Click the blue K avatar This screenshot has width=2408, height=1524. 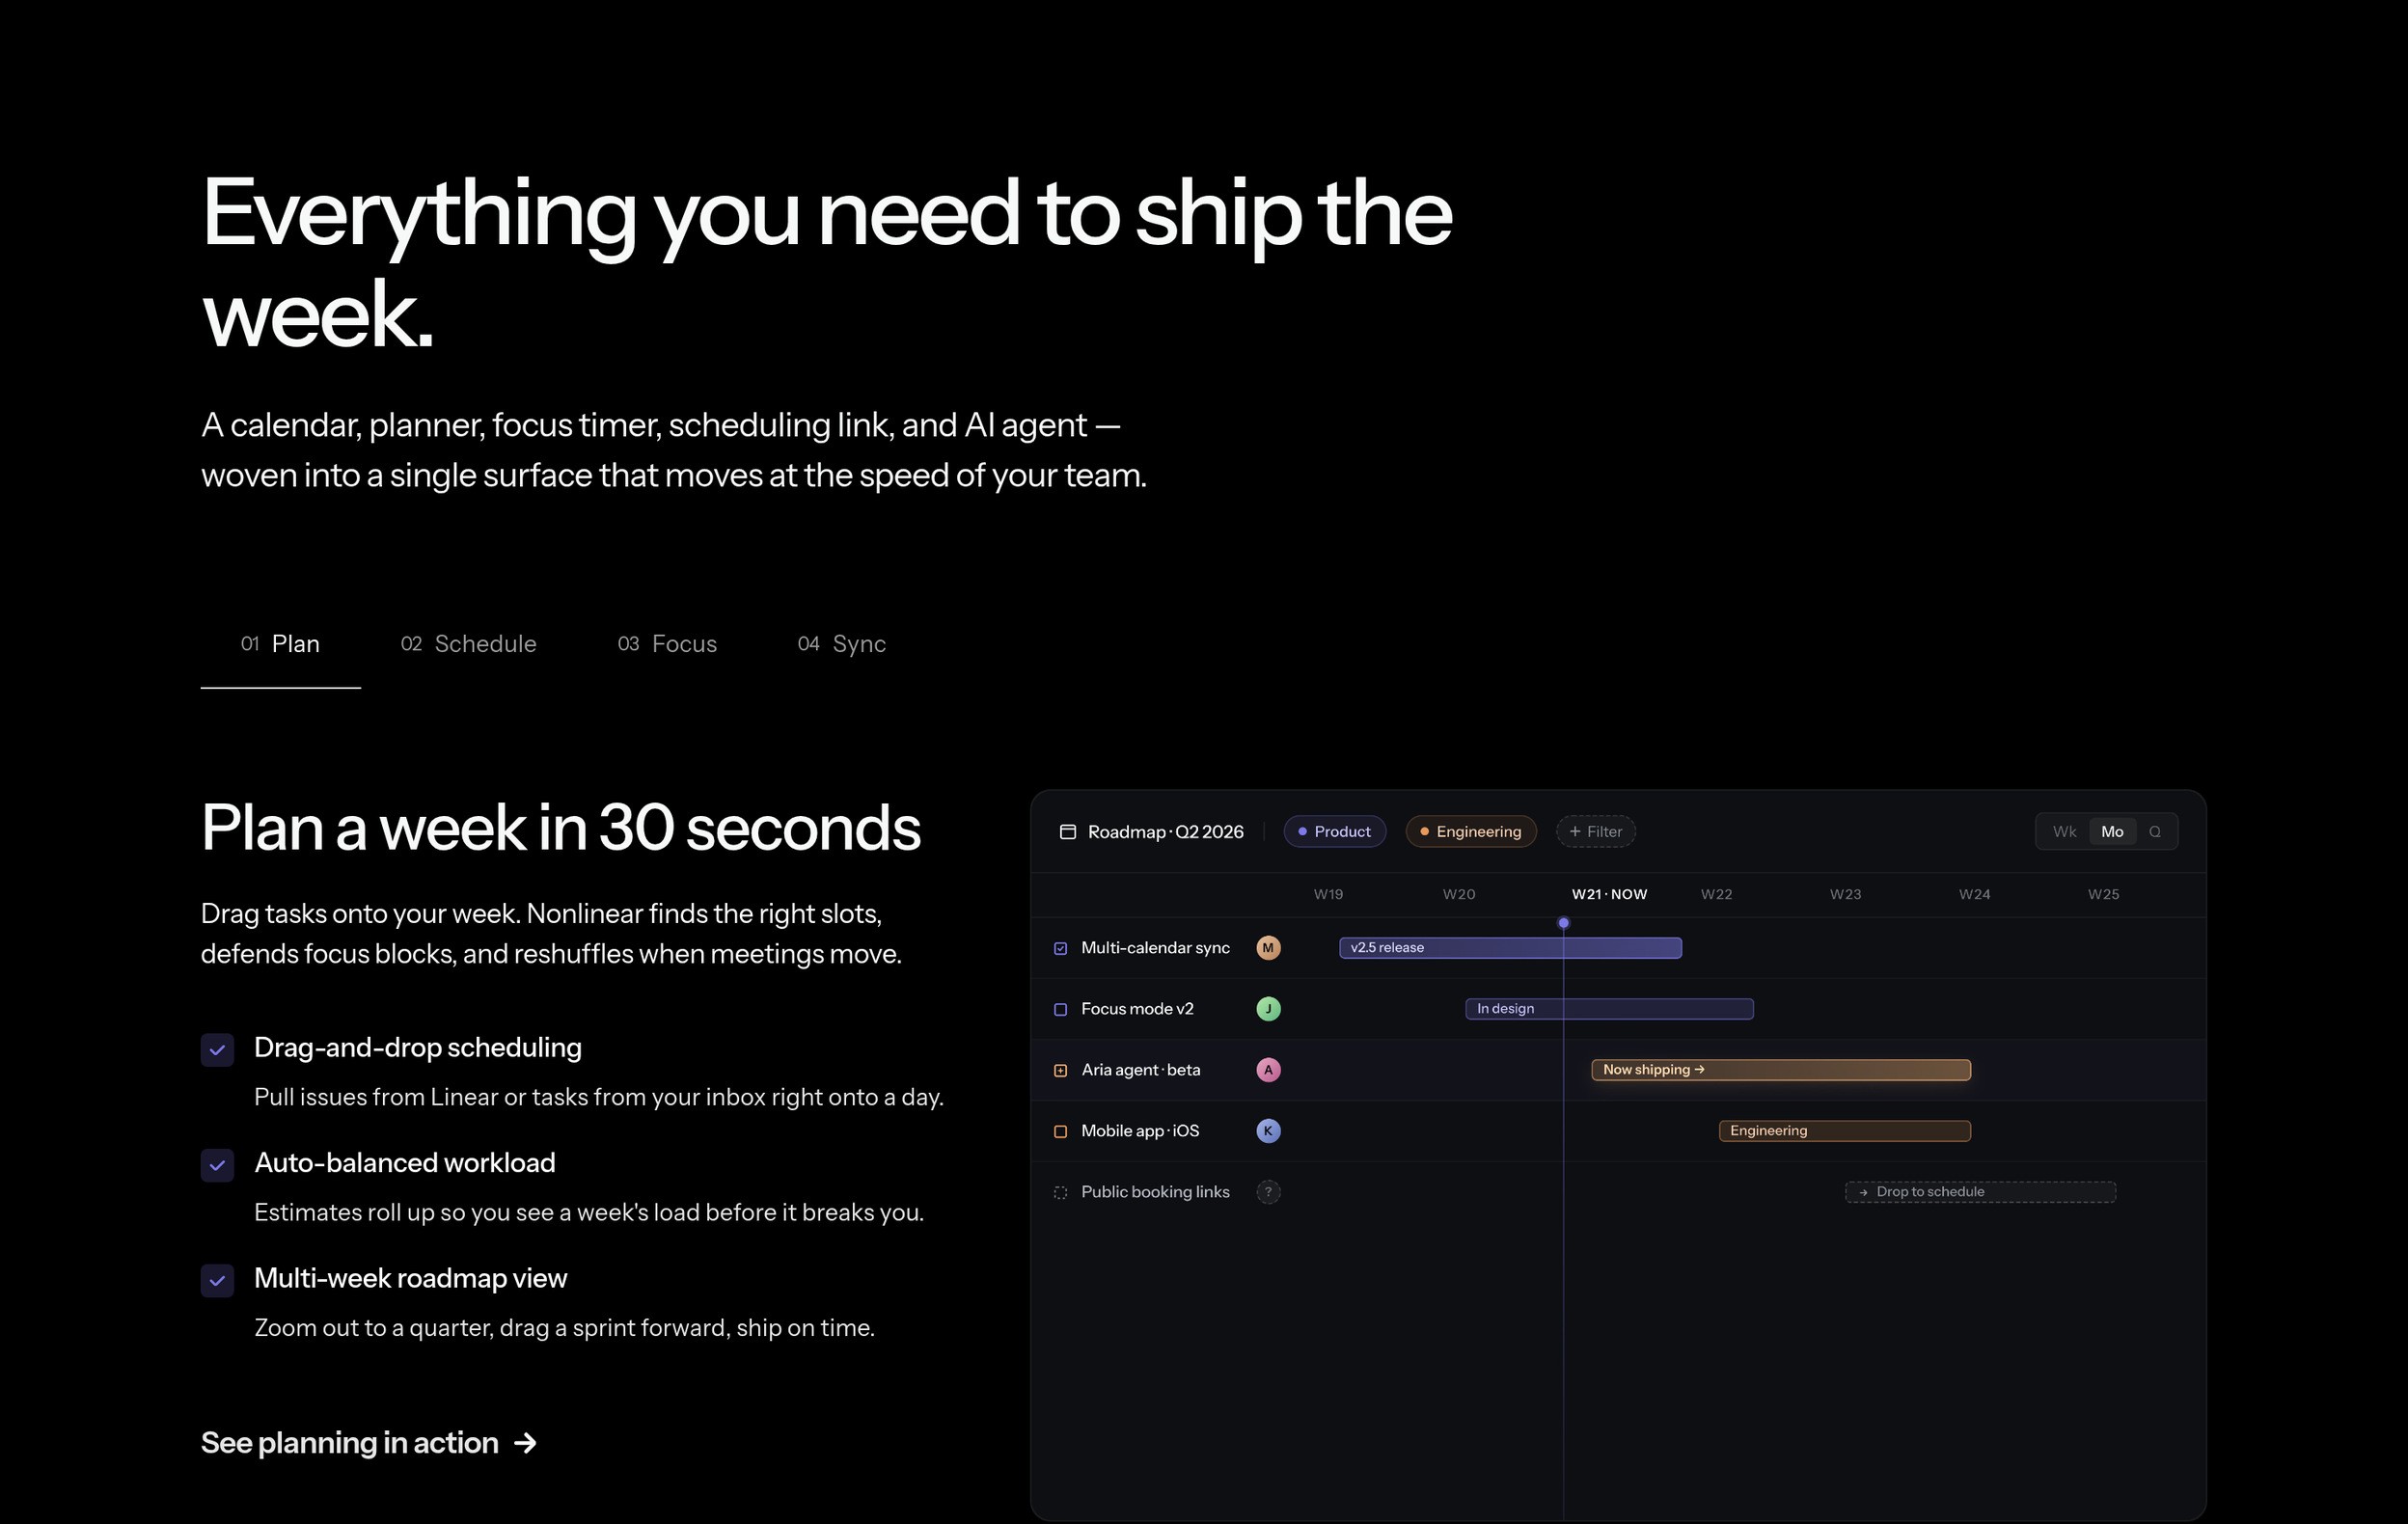pyautogui.click(x=1268, y=1130)
